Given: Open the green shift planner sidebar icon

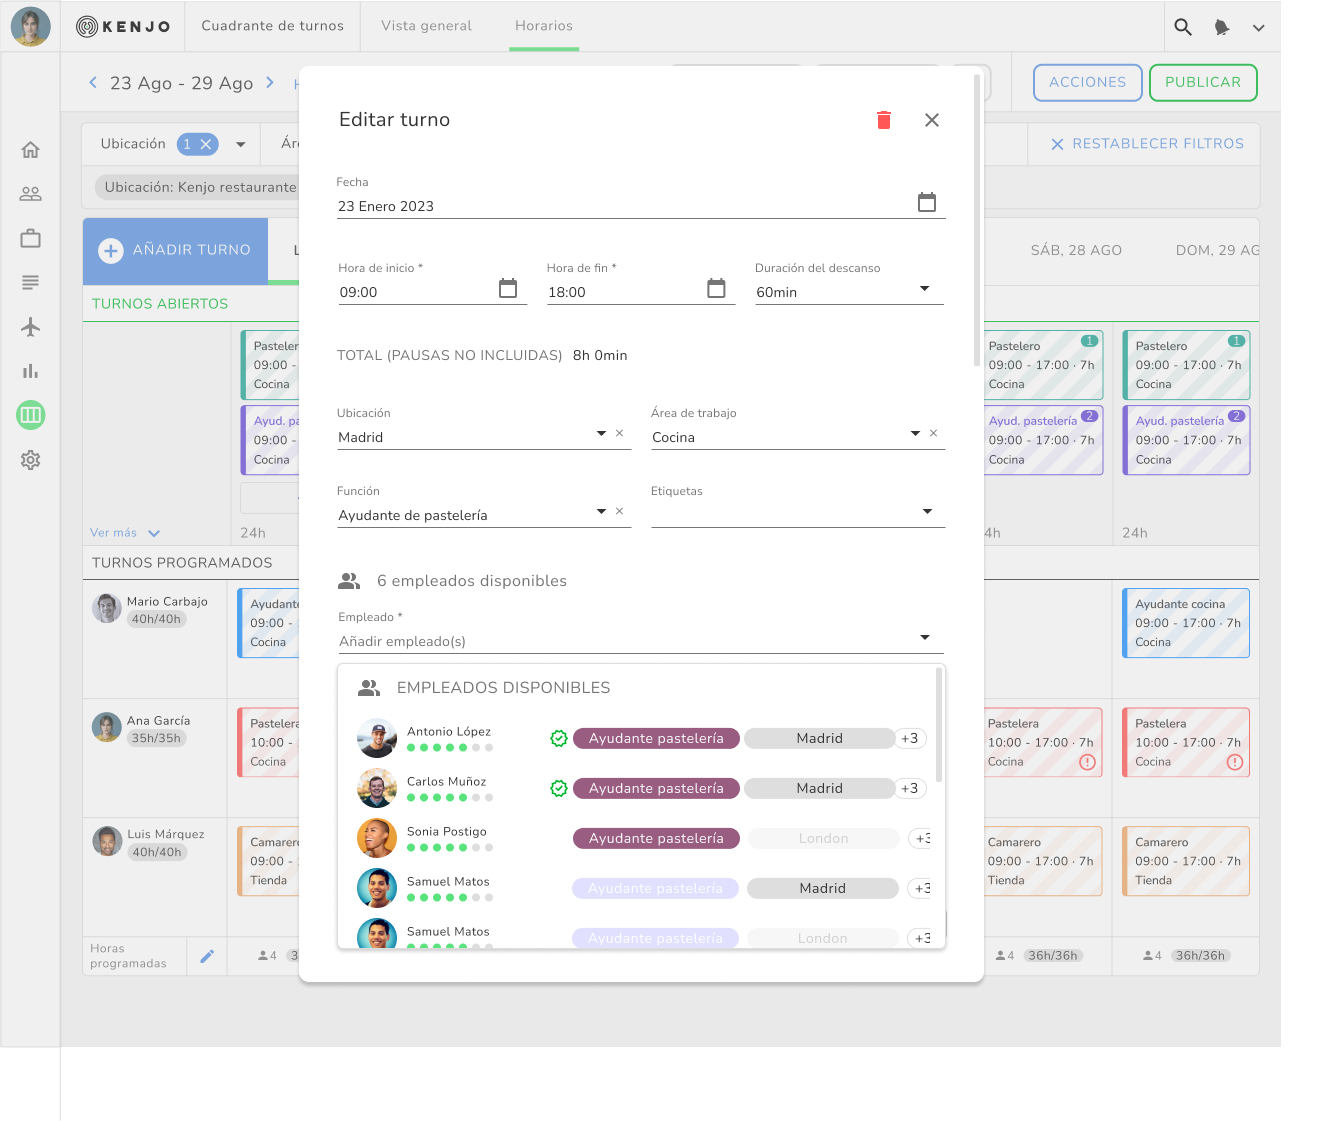Looking at the screenshot, I should [31, 415].
